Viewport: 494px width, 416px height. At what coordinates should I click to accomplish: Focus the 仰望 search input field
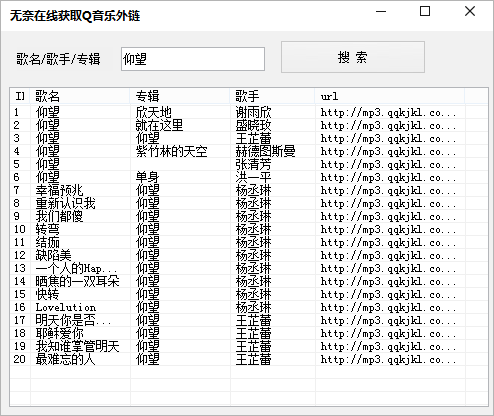point(193,59)
